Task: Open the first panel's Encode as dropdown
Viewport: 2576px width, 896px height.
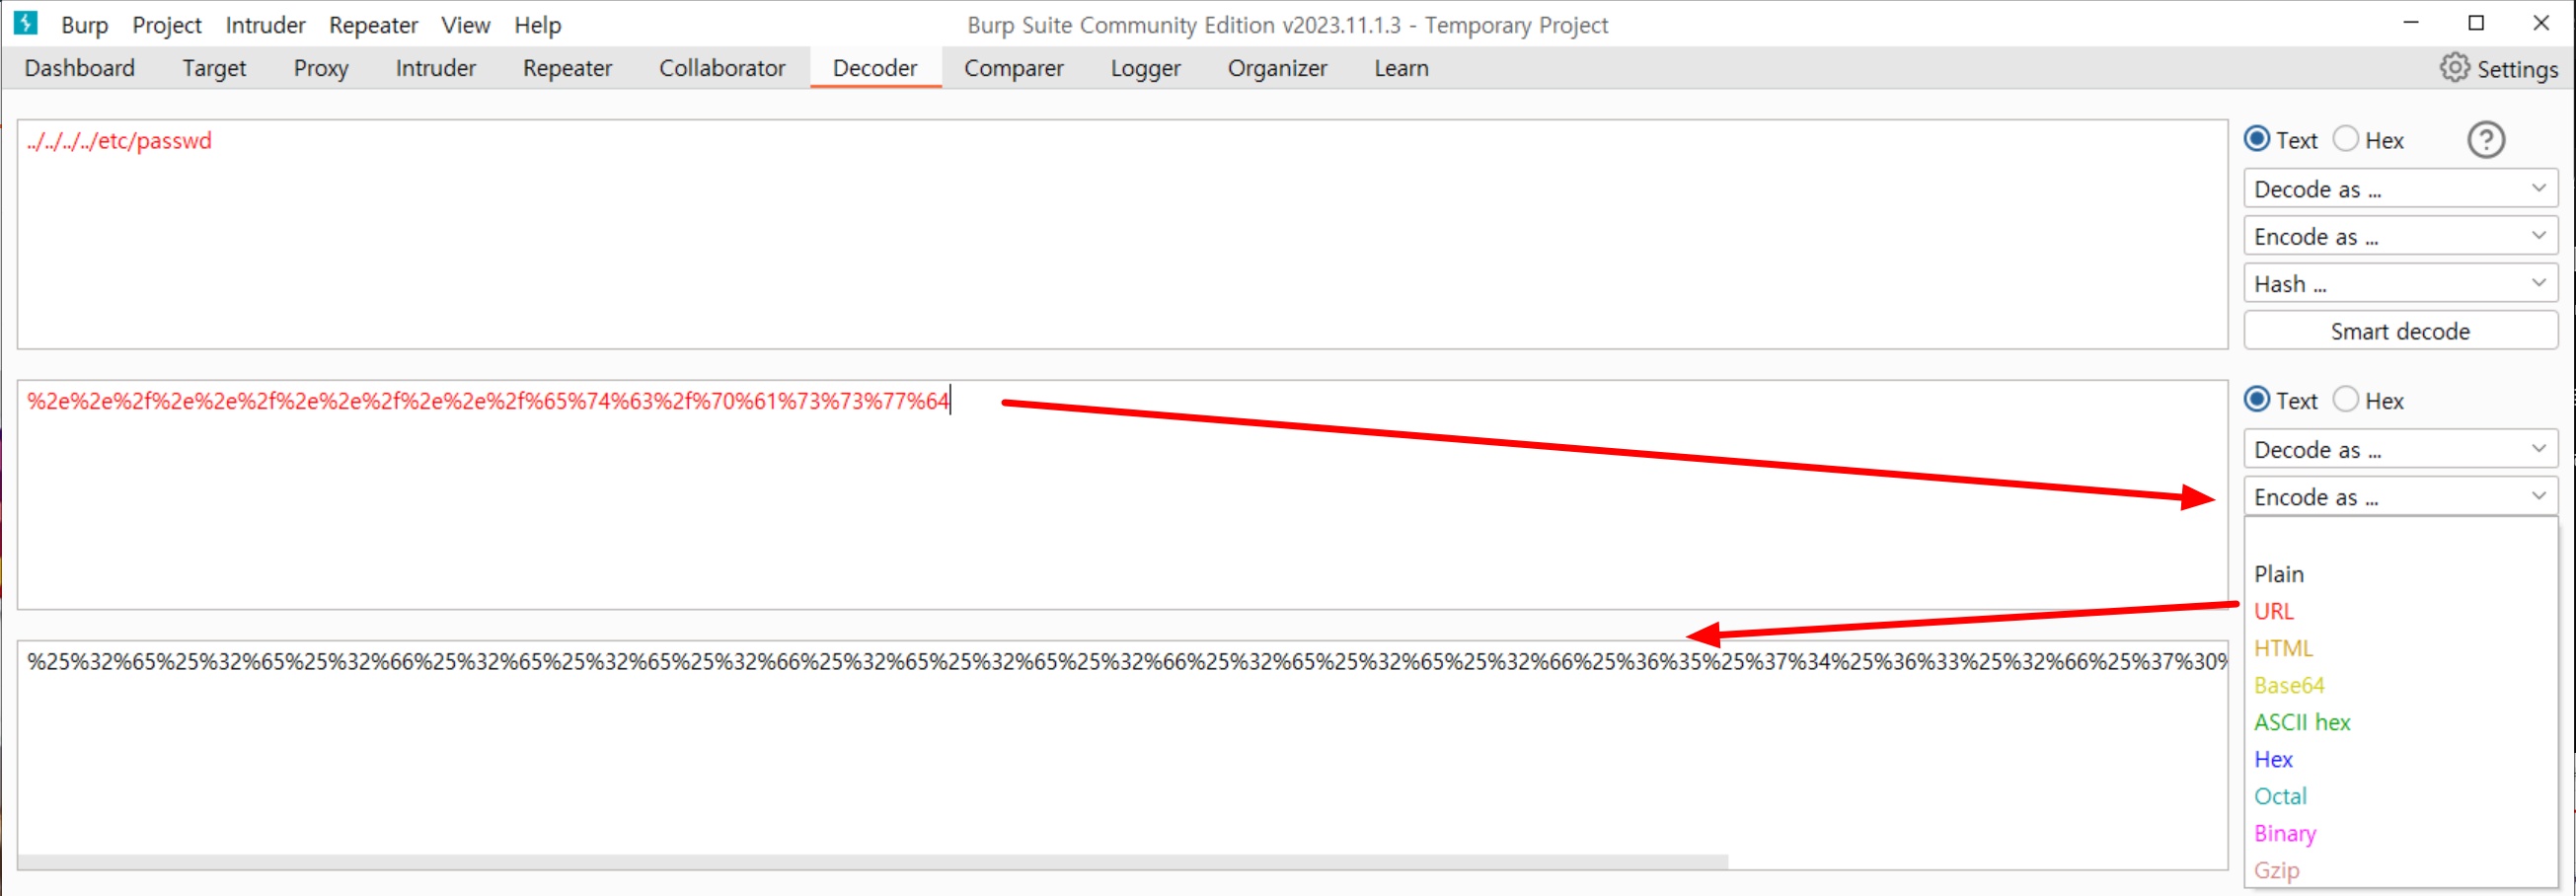Action: click(2400, 237)
